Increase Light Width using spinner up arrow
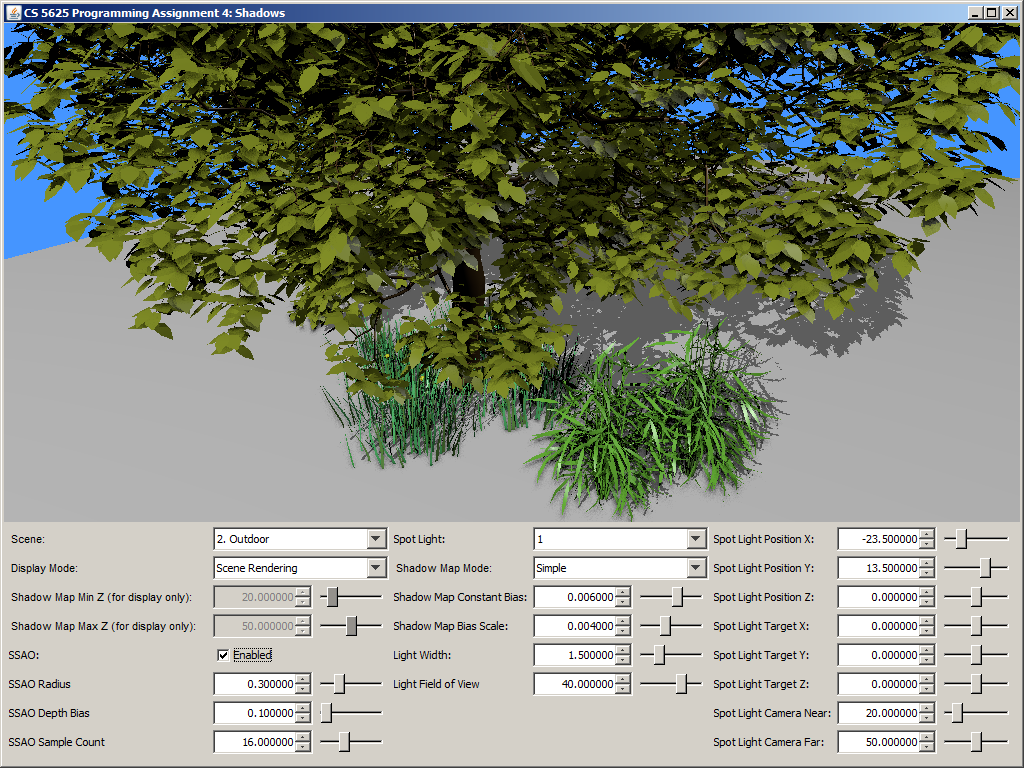The image size is (1024, 768). [x=623, y=651]
